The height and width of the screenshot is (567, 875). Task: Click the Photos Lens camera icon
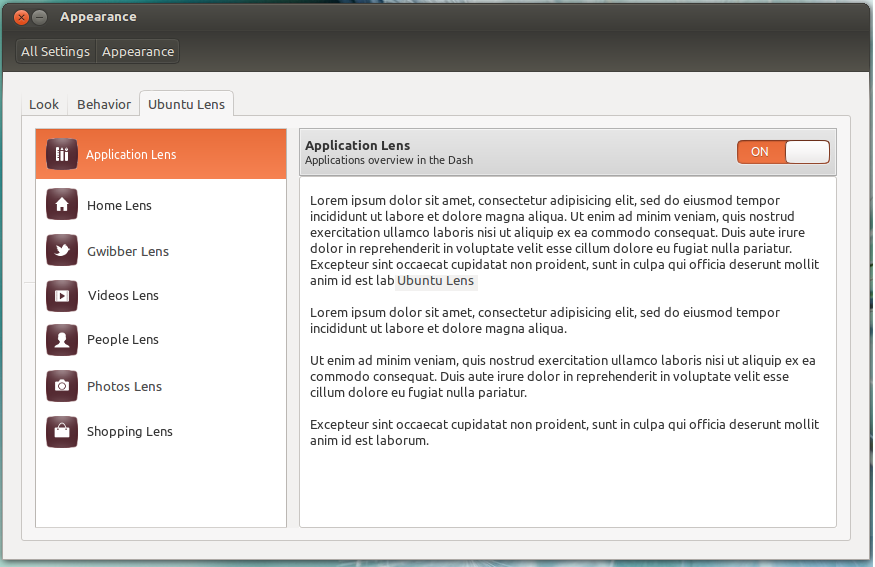coord(62,386)
